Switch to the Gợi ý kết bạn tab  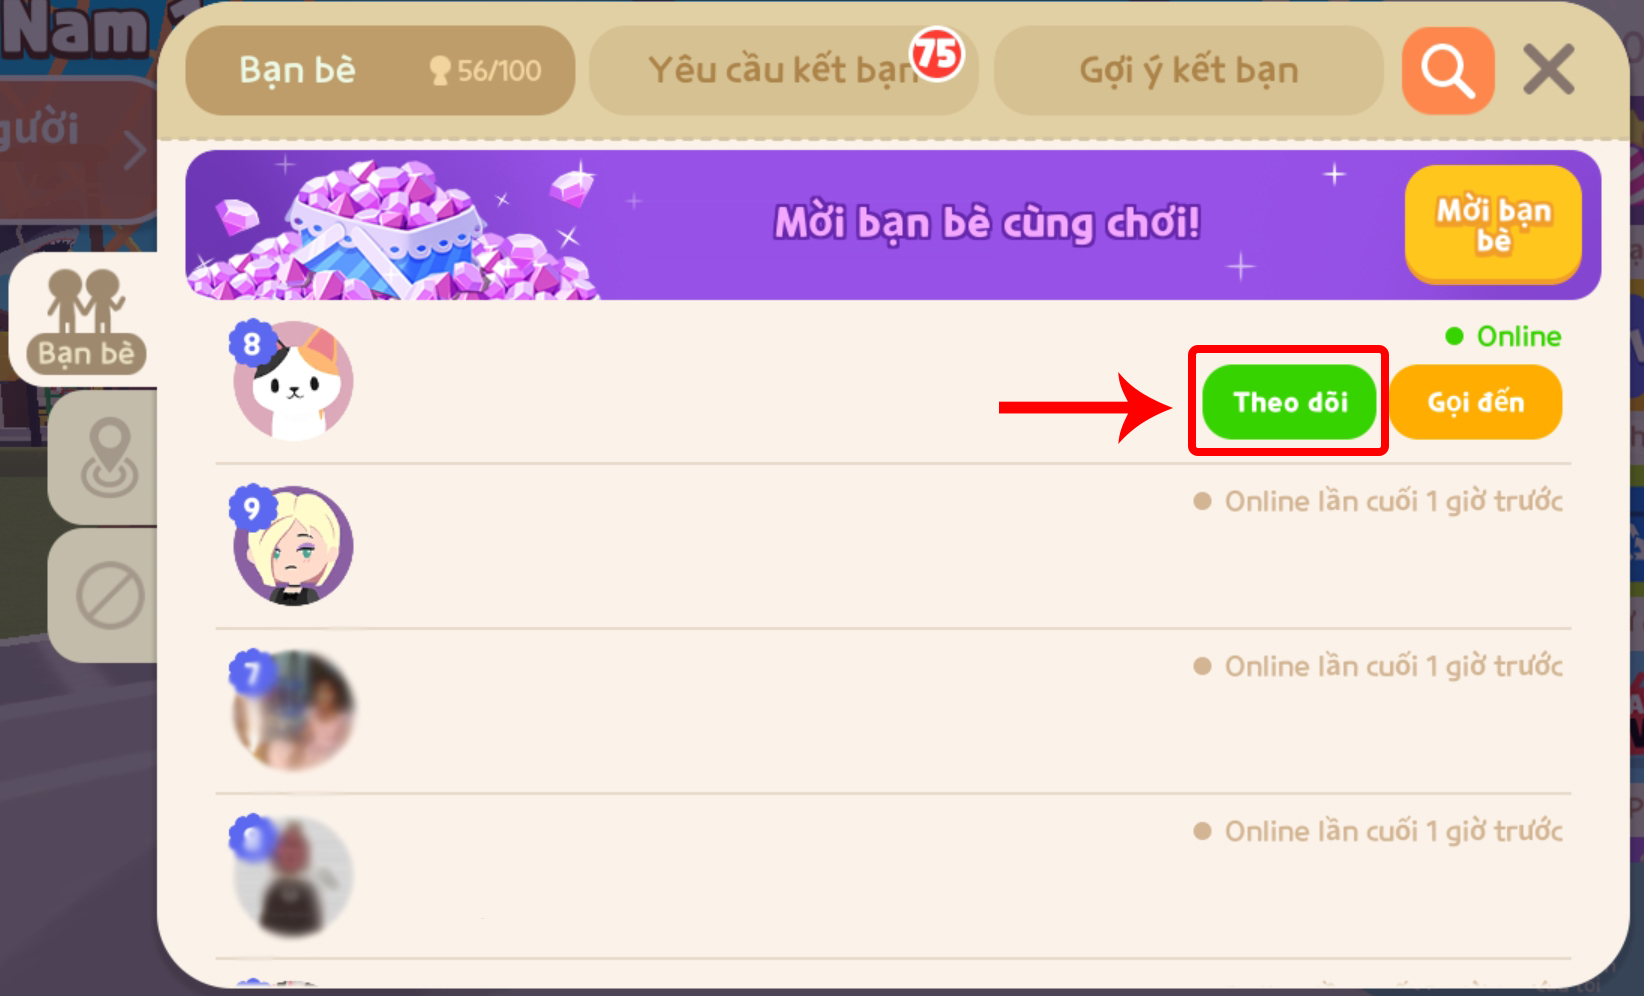point(1188,71)
